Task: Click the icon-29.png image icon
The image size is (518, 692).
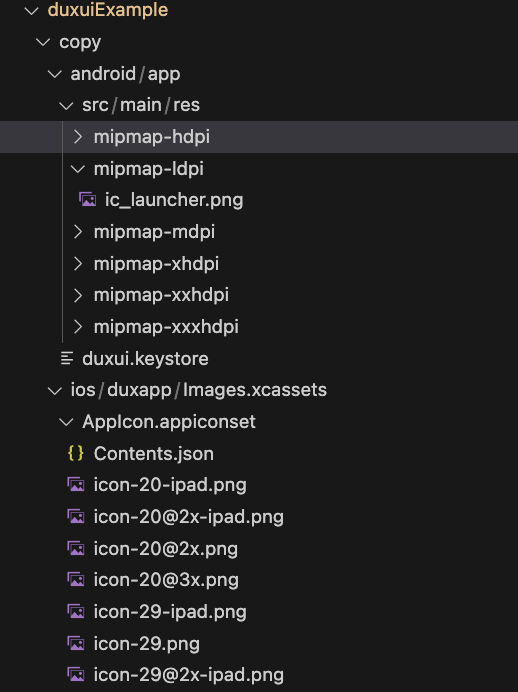Action: (75, 643)
